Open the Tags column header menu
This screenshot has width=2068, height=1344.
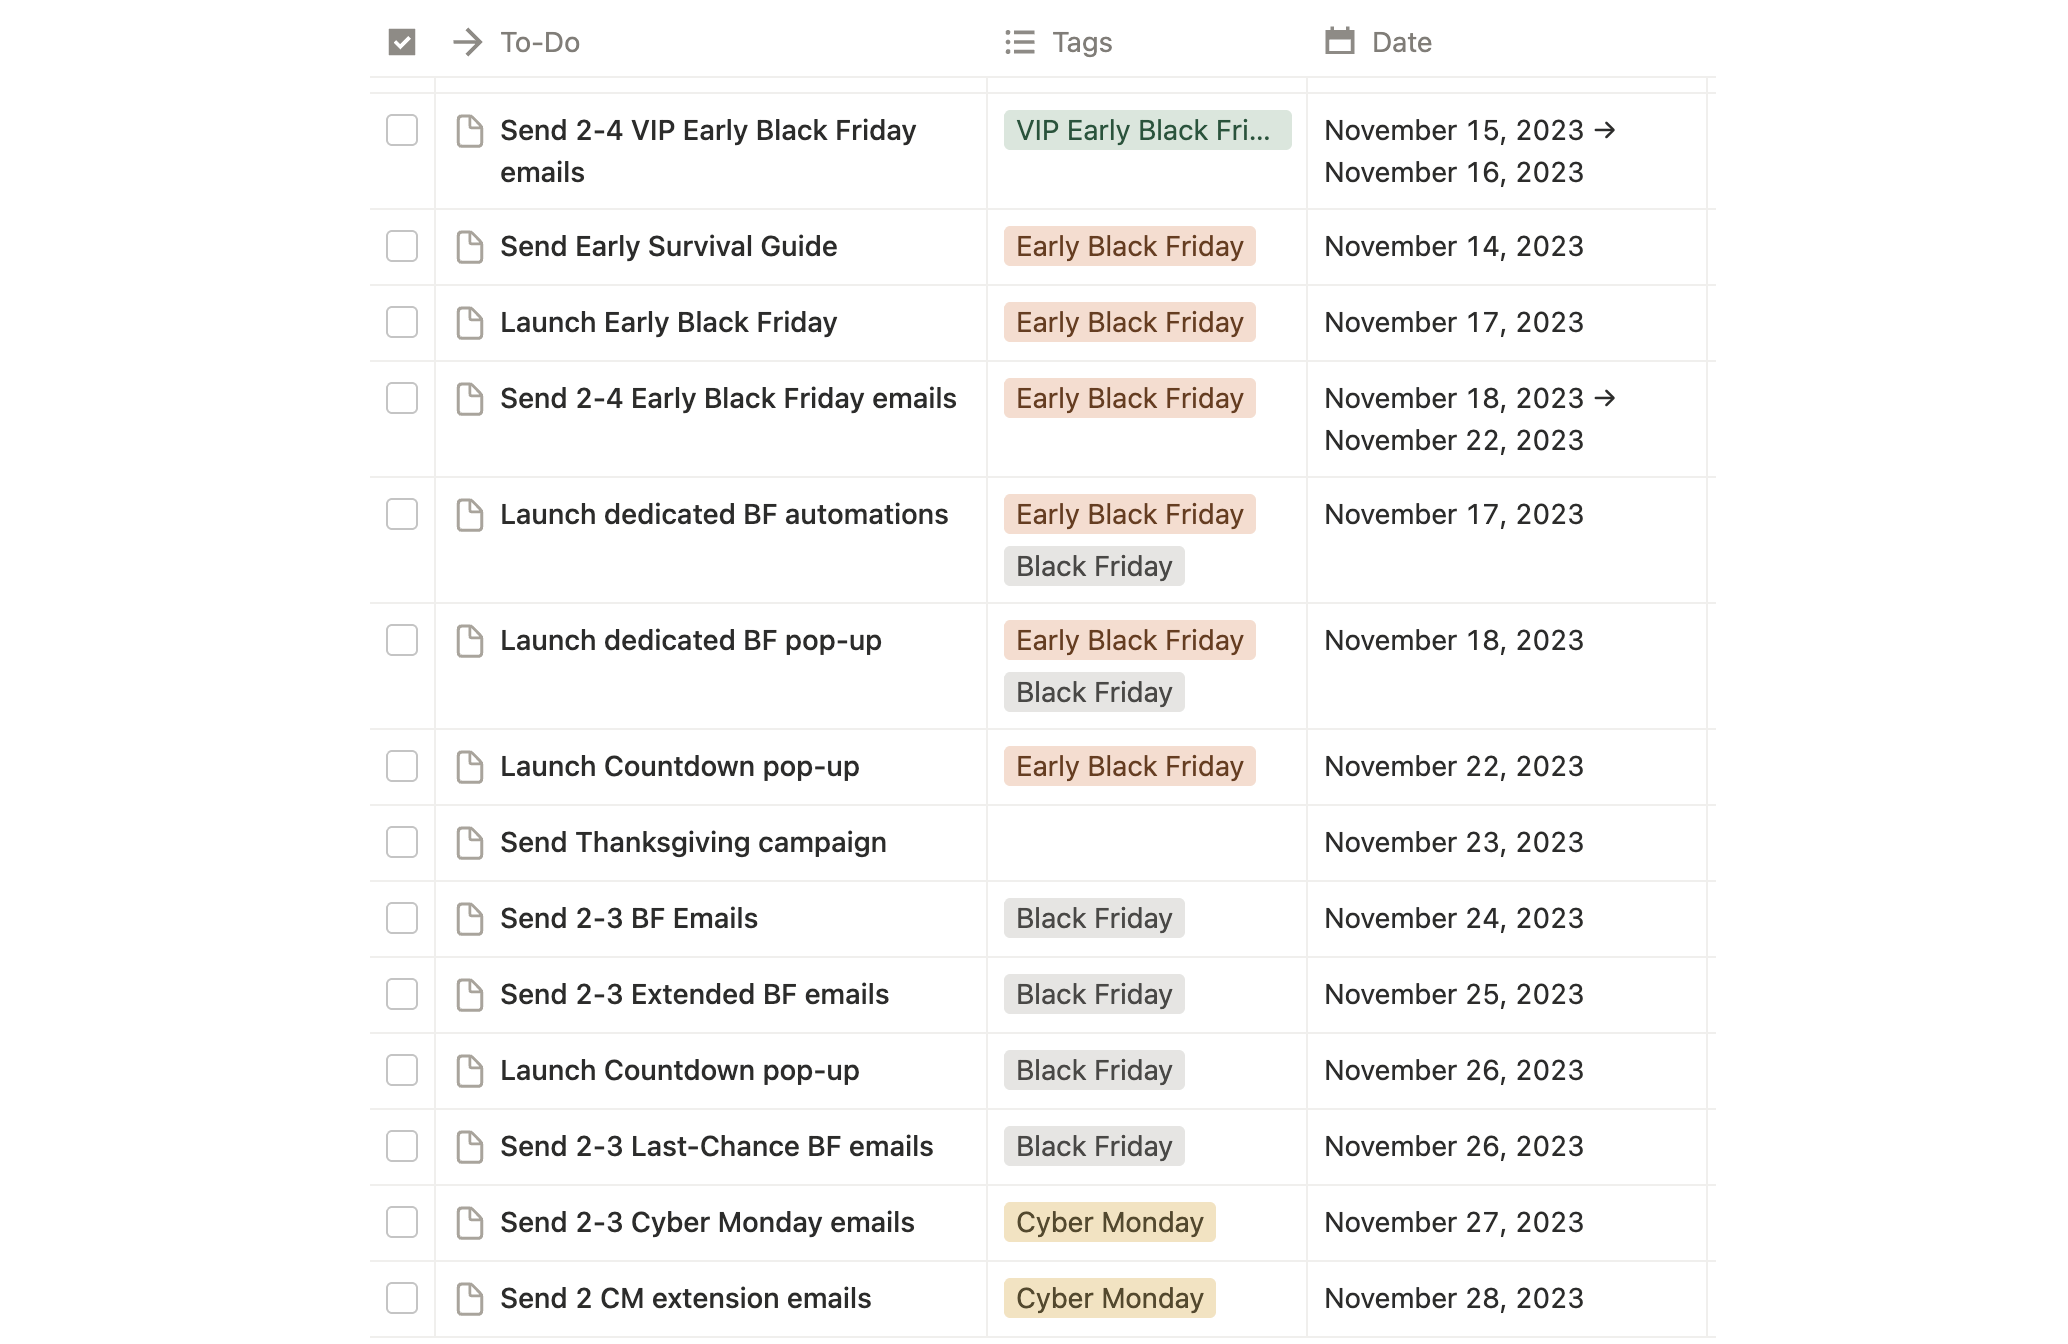coord(1082,42)
